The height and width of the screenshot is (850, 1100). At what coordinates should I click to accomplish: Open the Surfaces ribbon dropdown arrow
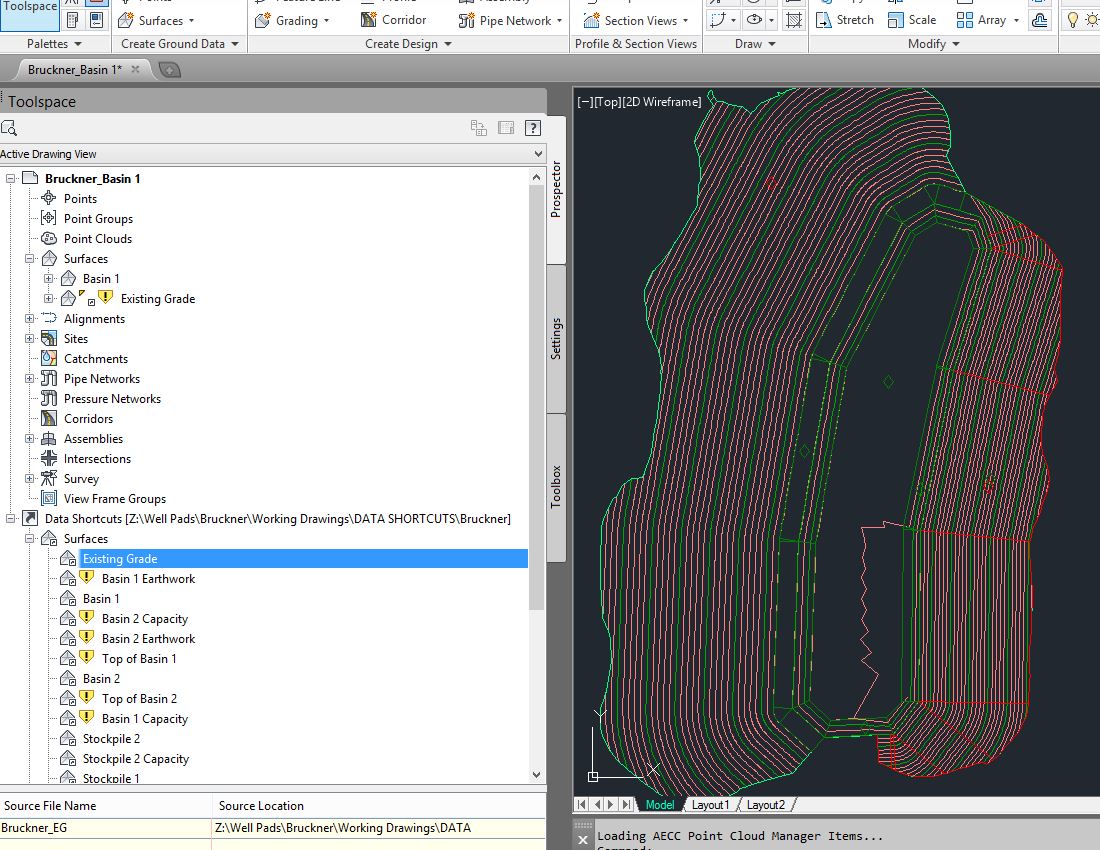(192, 21)
